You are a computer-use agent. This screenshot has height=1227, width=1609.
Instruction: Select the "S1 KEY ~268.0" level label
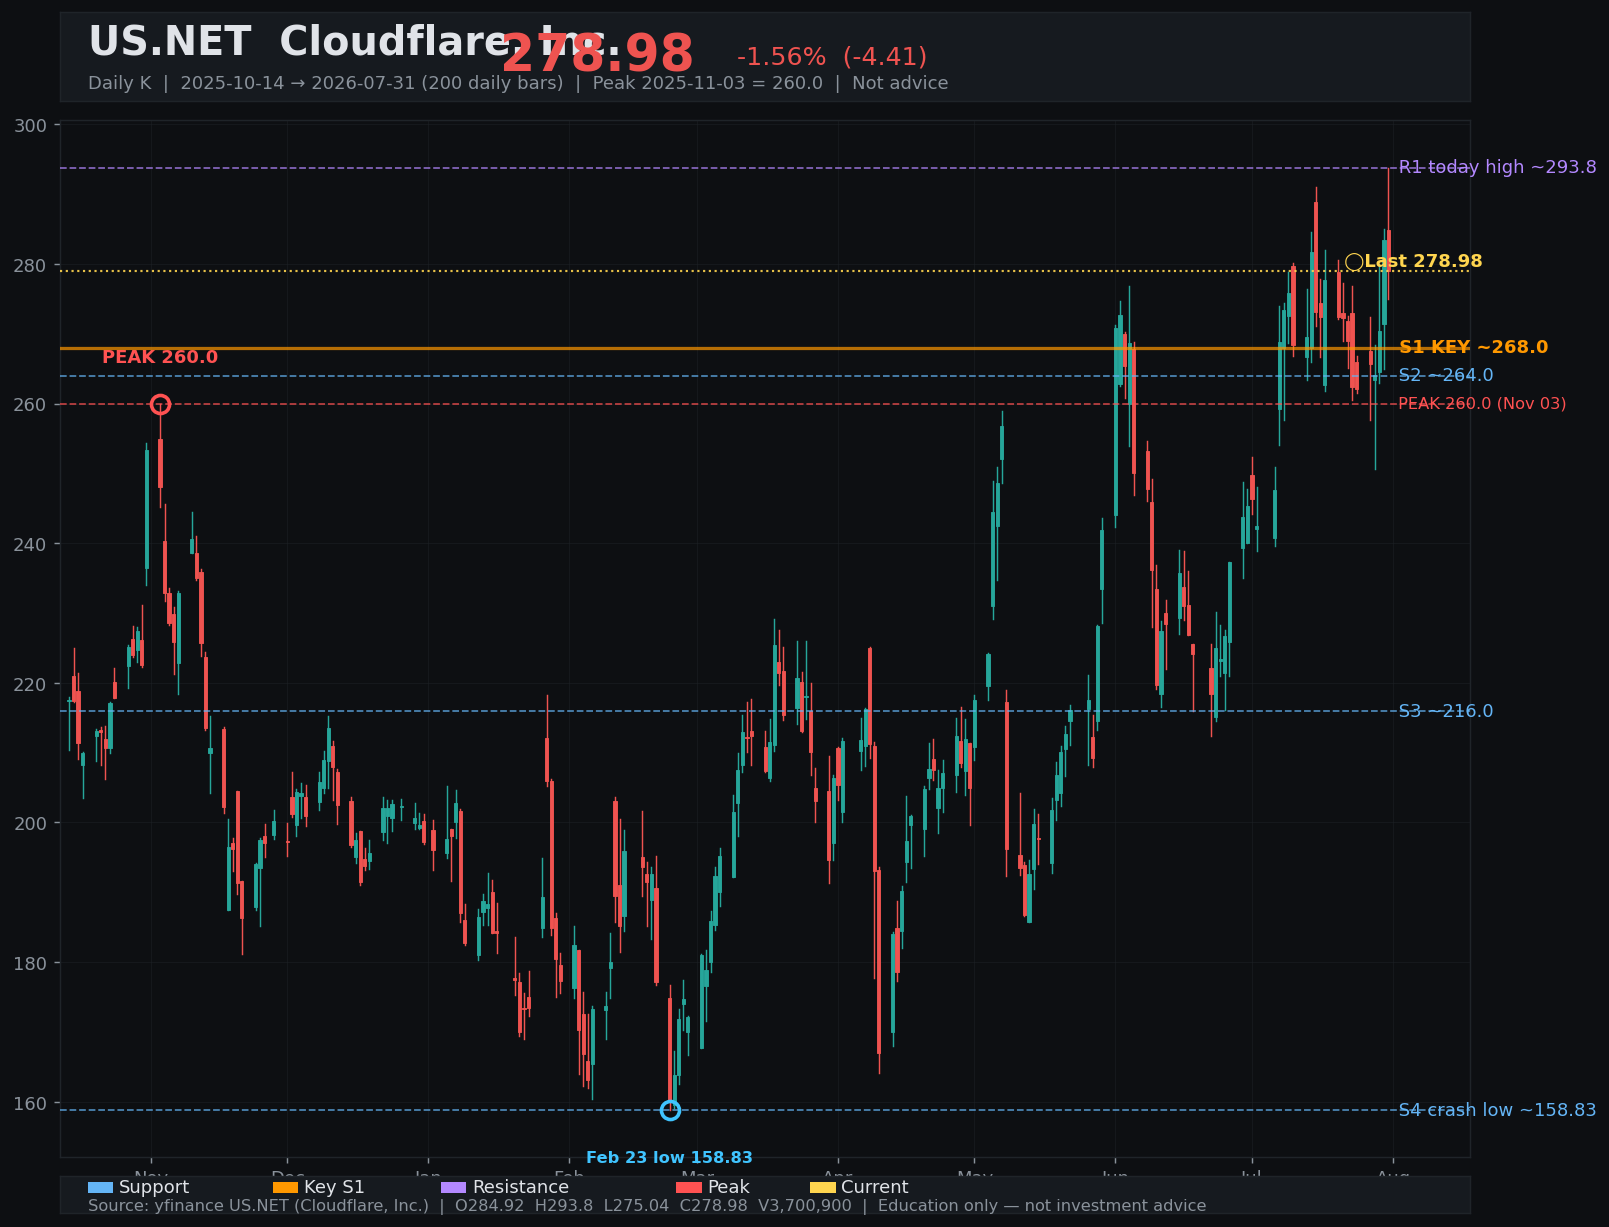click(x=1473, y=348)
